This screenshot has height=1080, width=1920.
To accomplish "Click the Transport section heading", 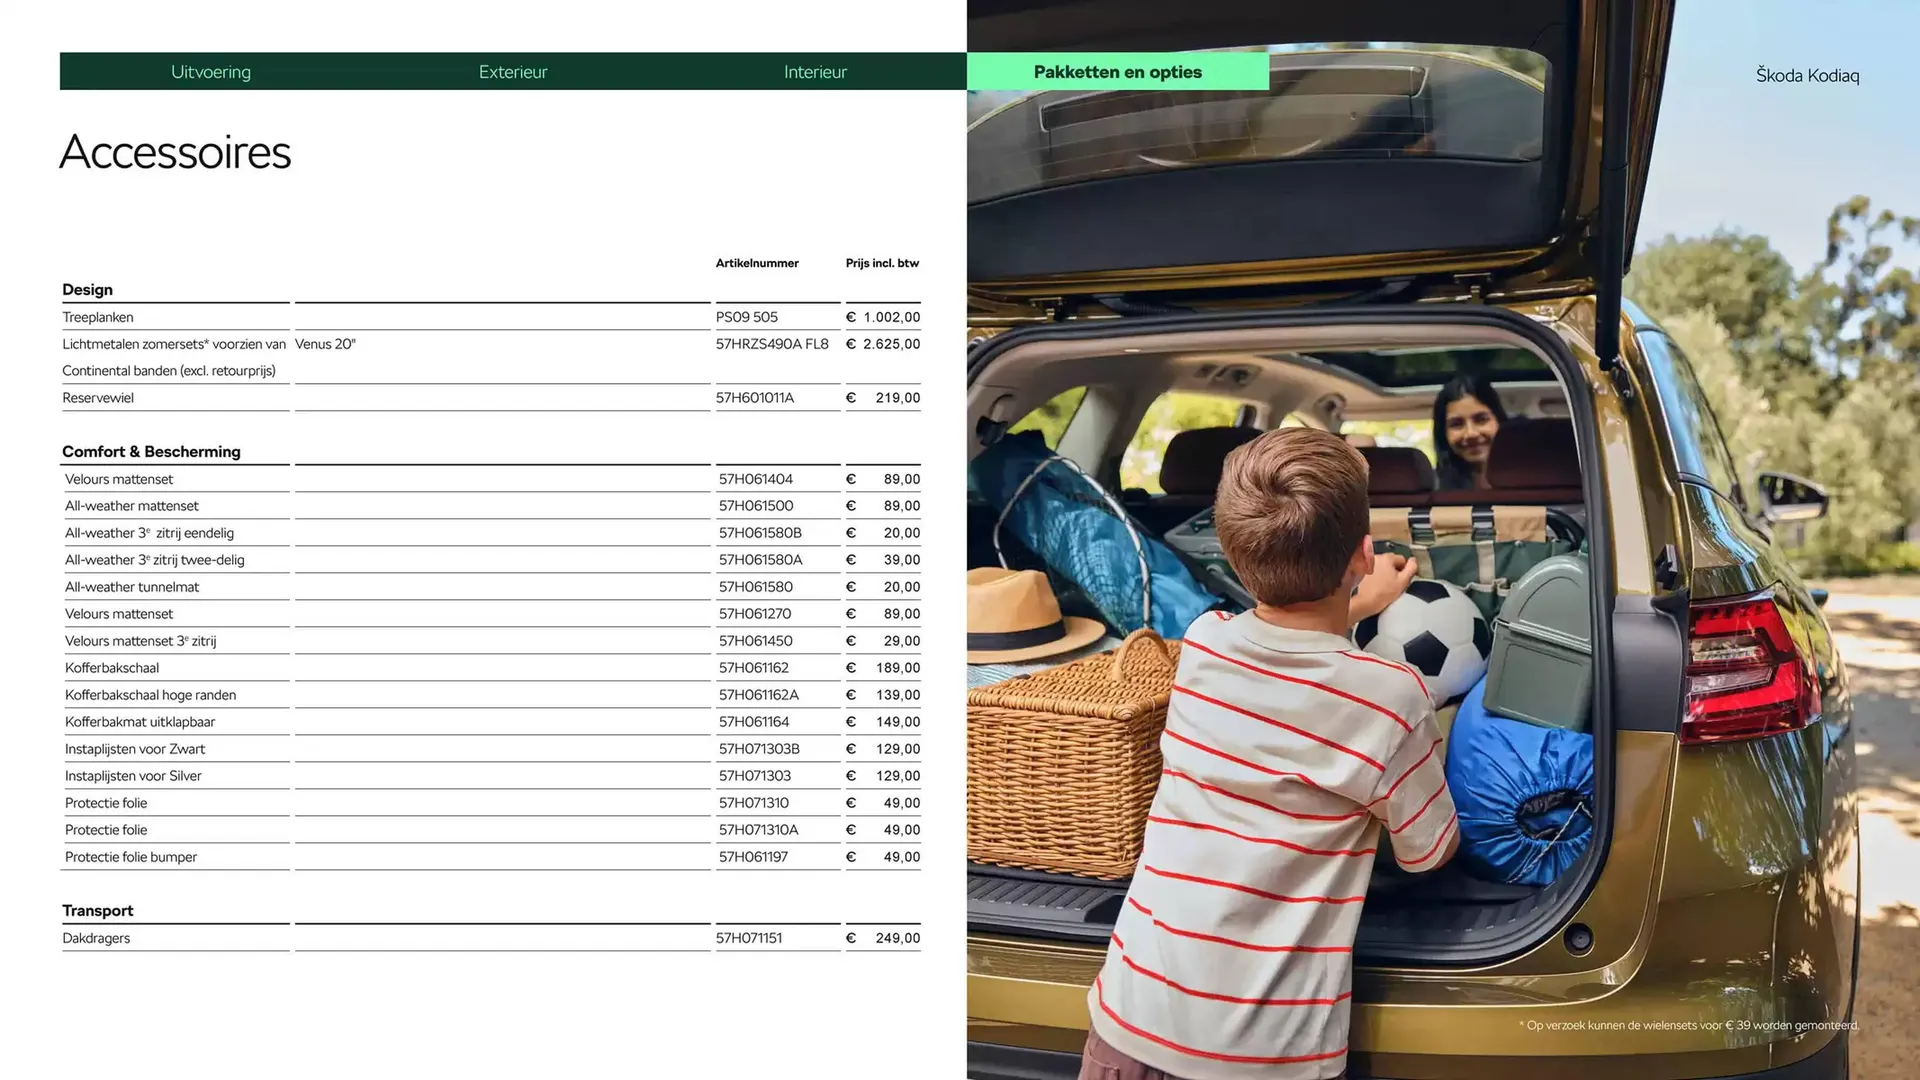I will [97, 911].
